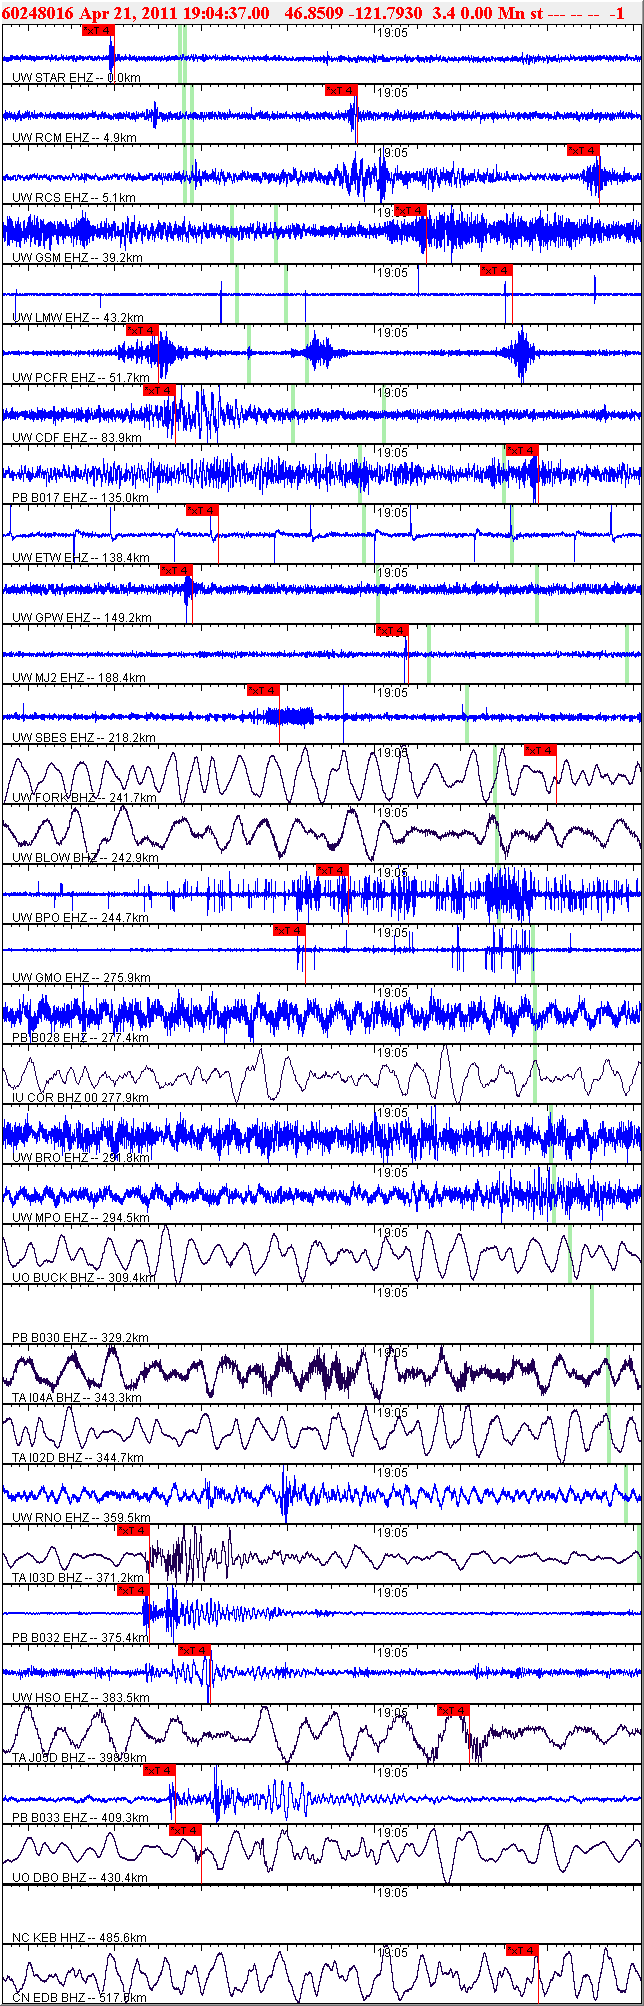644x2006 pixels.
Task: Select the red pick marker on UW GPW trace
Action: (176, 571)
